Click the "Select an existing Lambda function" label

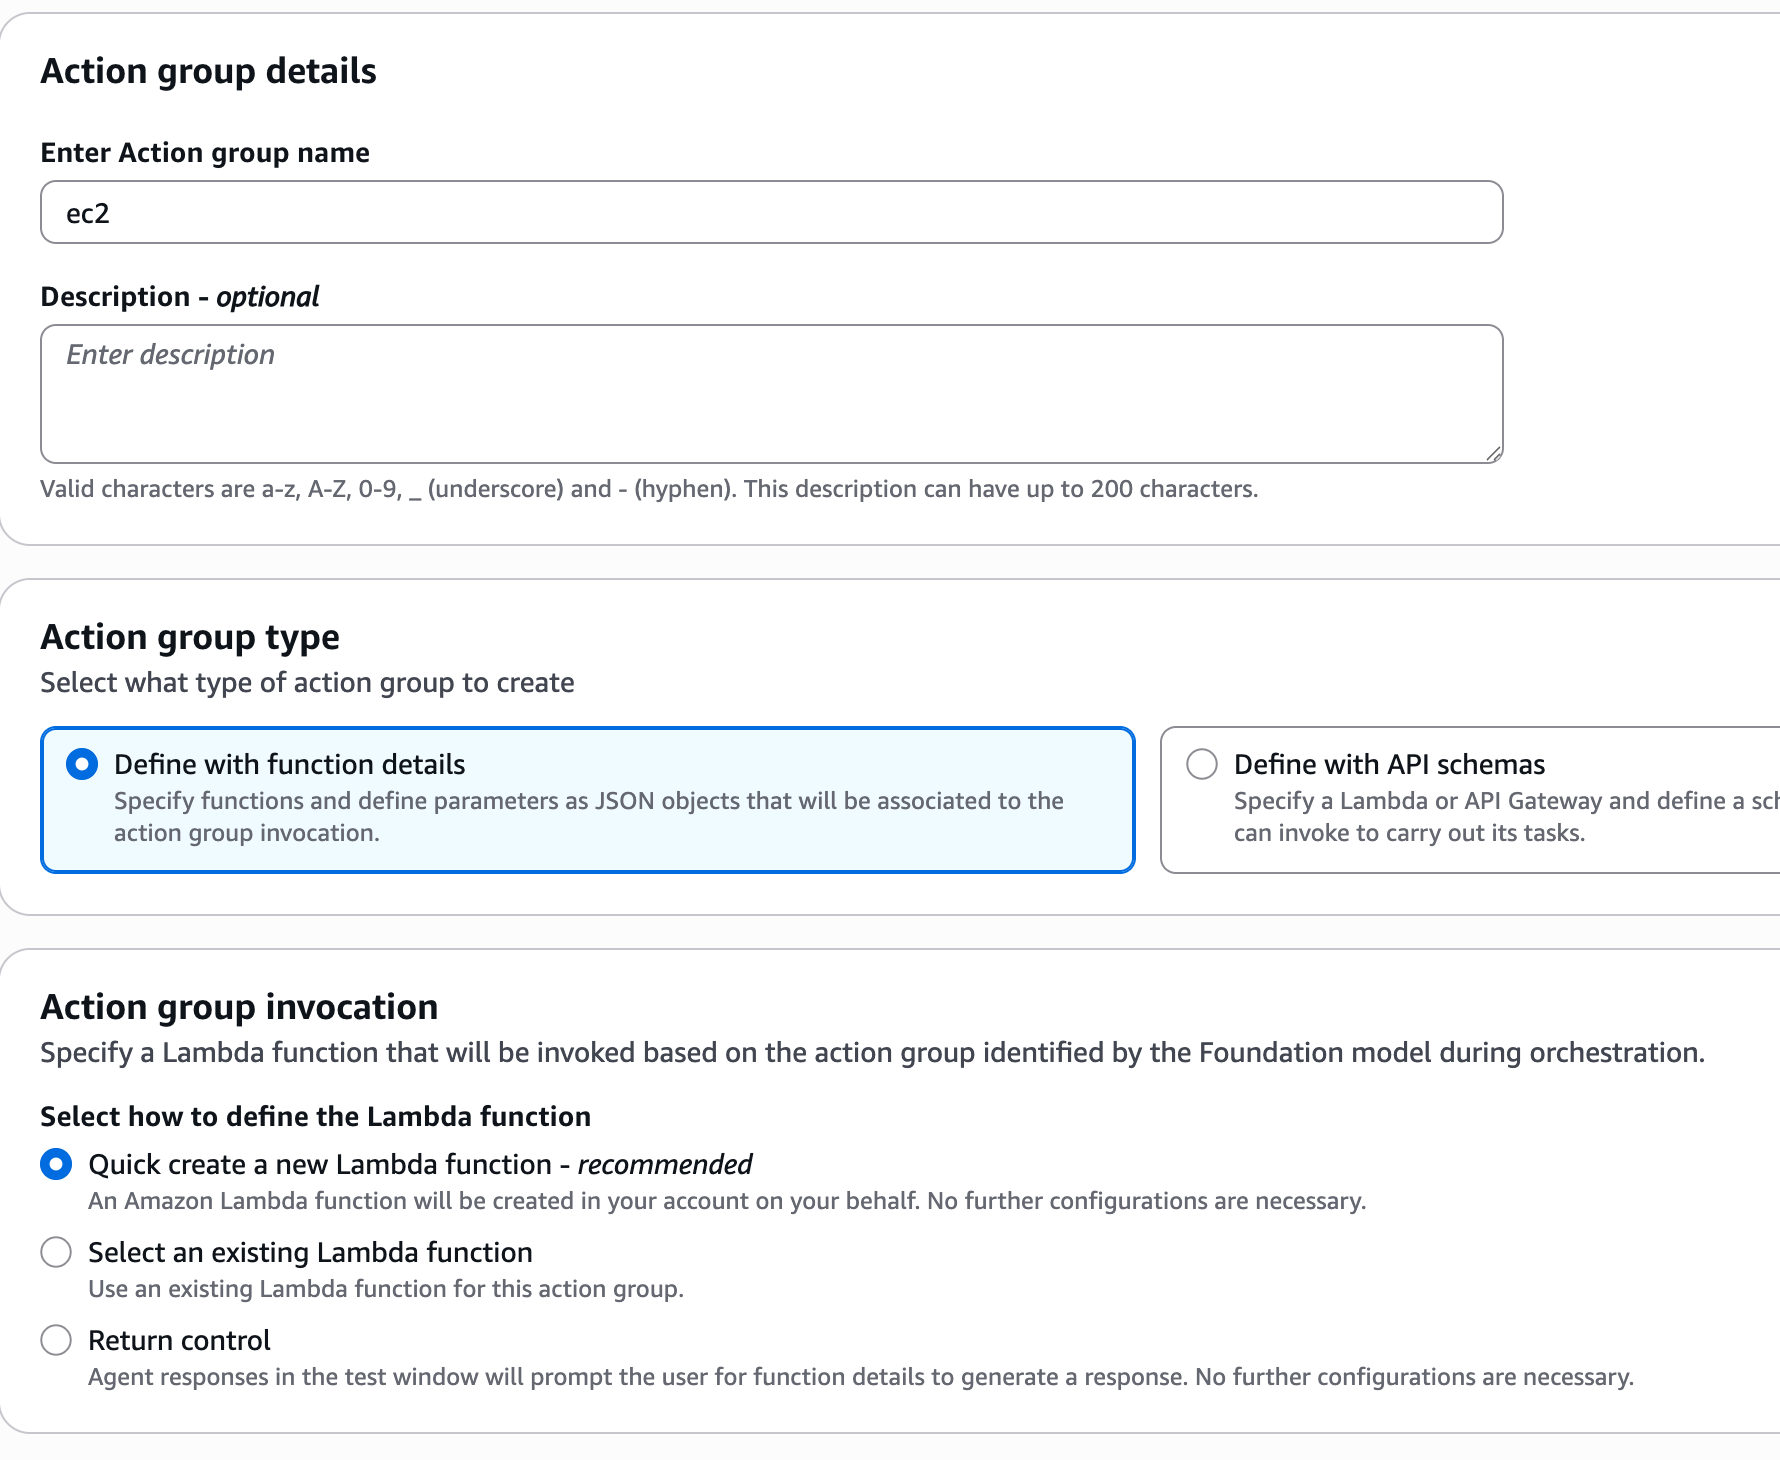point(310,1253)
